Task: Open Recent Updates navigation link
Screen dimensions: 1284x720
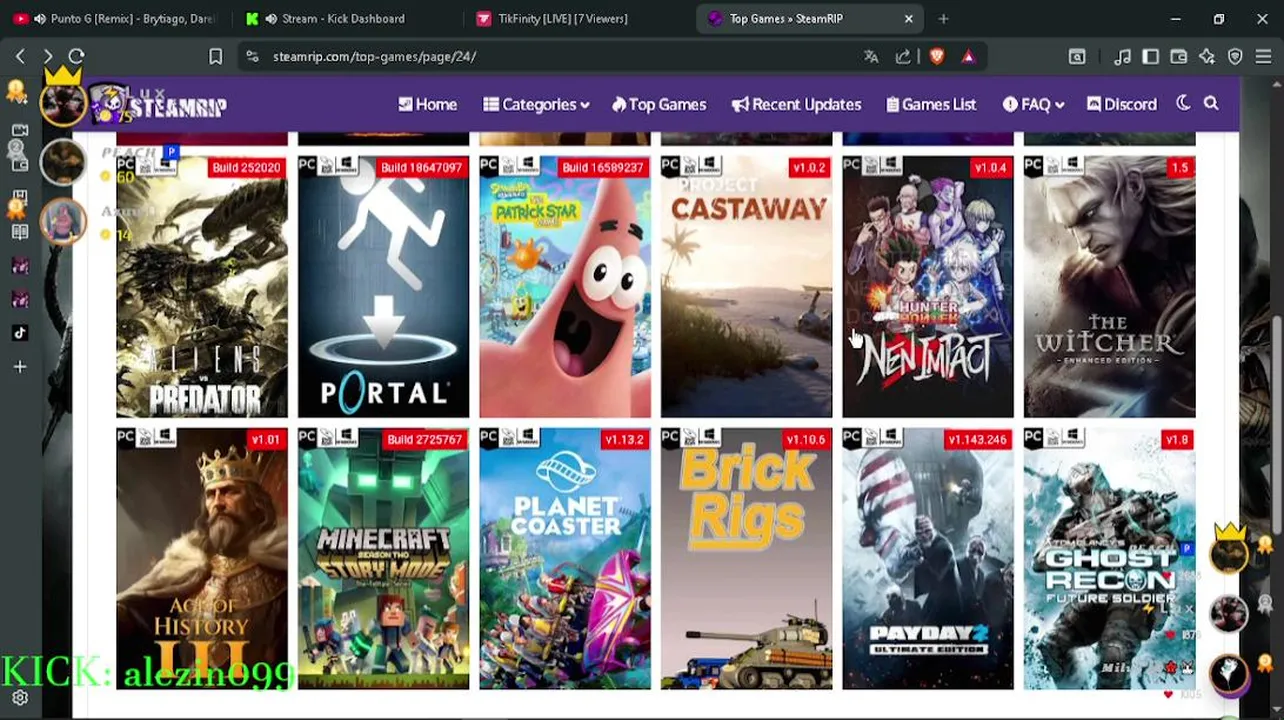Action: pos(796,104)
